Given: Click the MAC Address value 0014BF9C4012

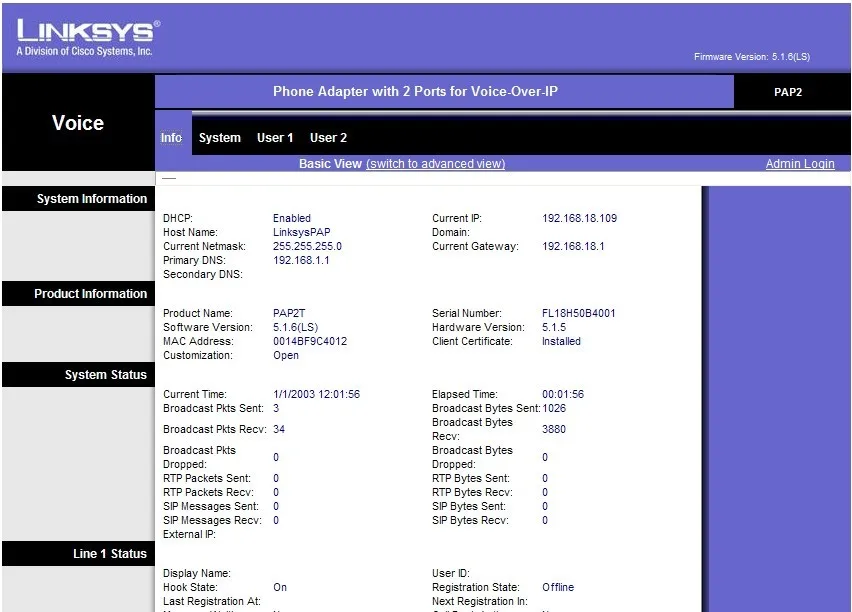Looking at the screenshot, I should 310,341.
